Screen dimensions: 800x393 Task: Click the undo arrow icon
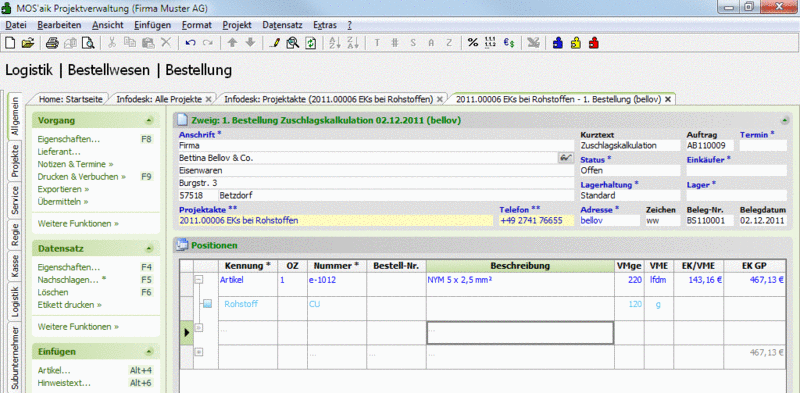click(190, 43)
